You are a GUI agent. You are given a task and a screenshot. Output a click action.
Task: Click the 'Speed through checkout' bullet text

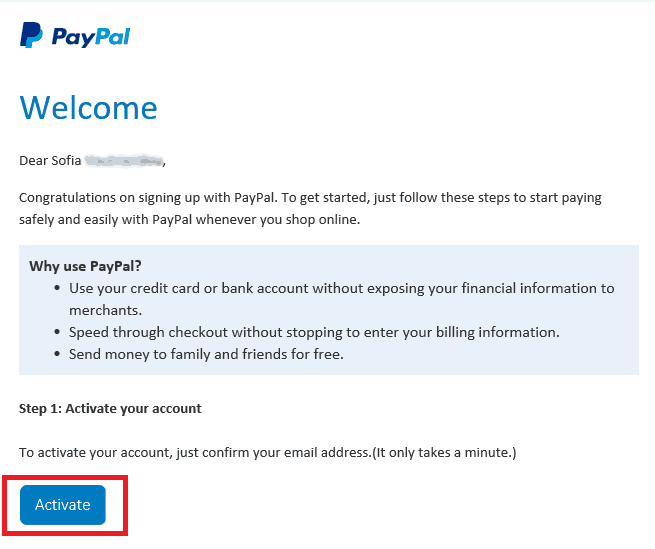(314, 332)
